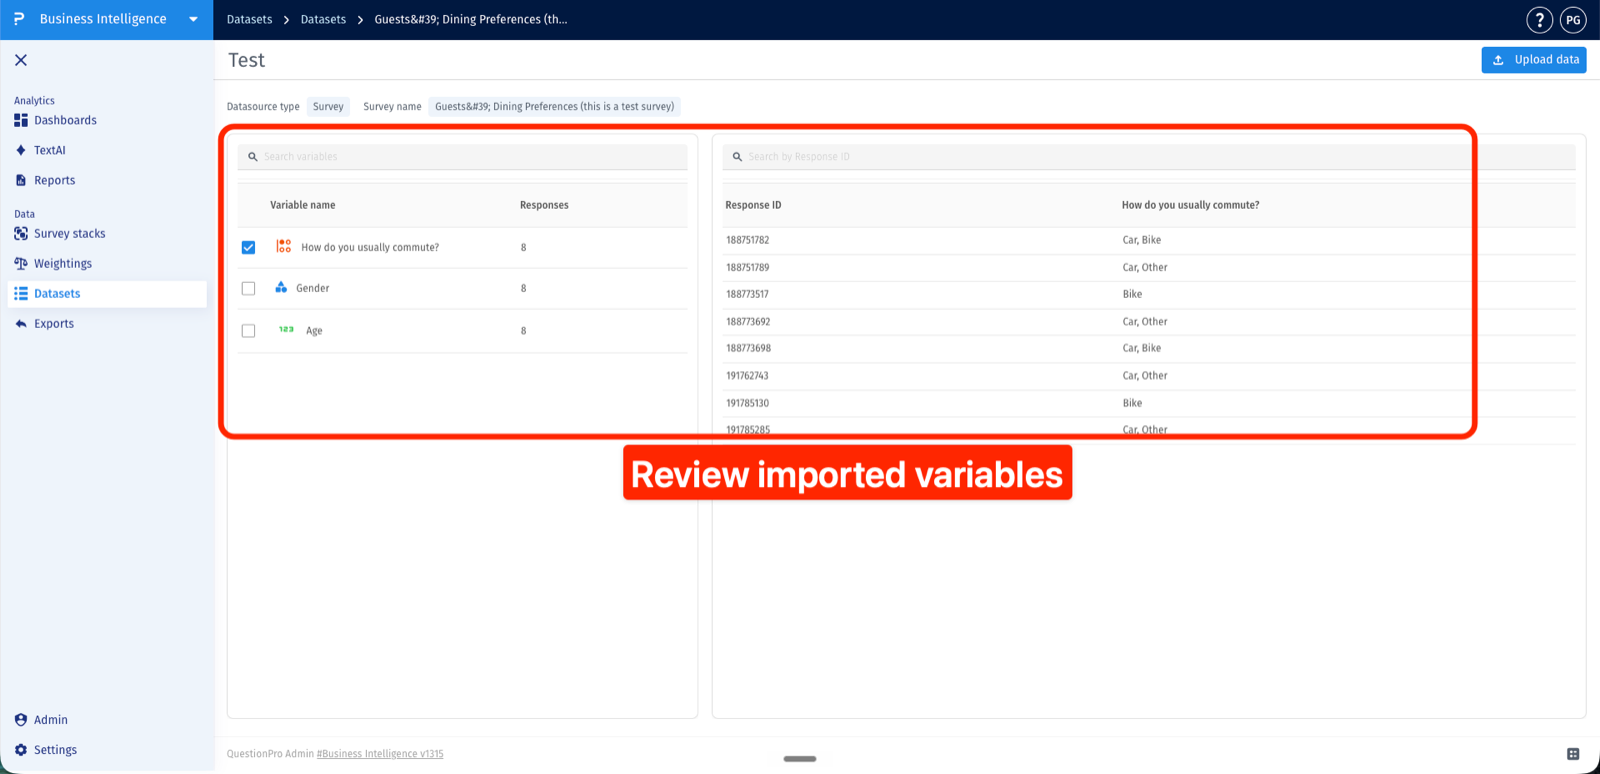Click the Gender variable type icon

pyautogui.click(x=281, y=287)
